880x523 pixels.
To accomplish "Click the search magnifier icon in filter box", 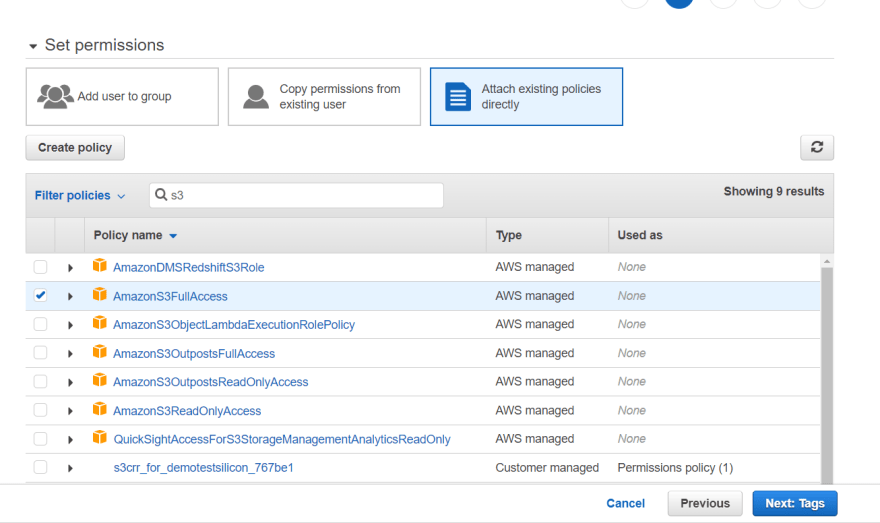I will [161, 195].
